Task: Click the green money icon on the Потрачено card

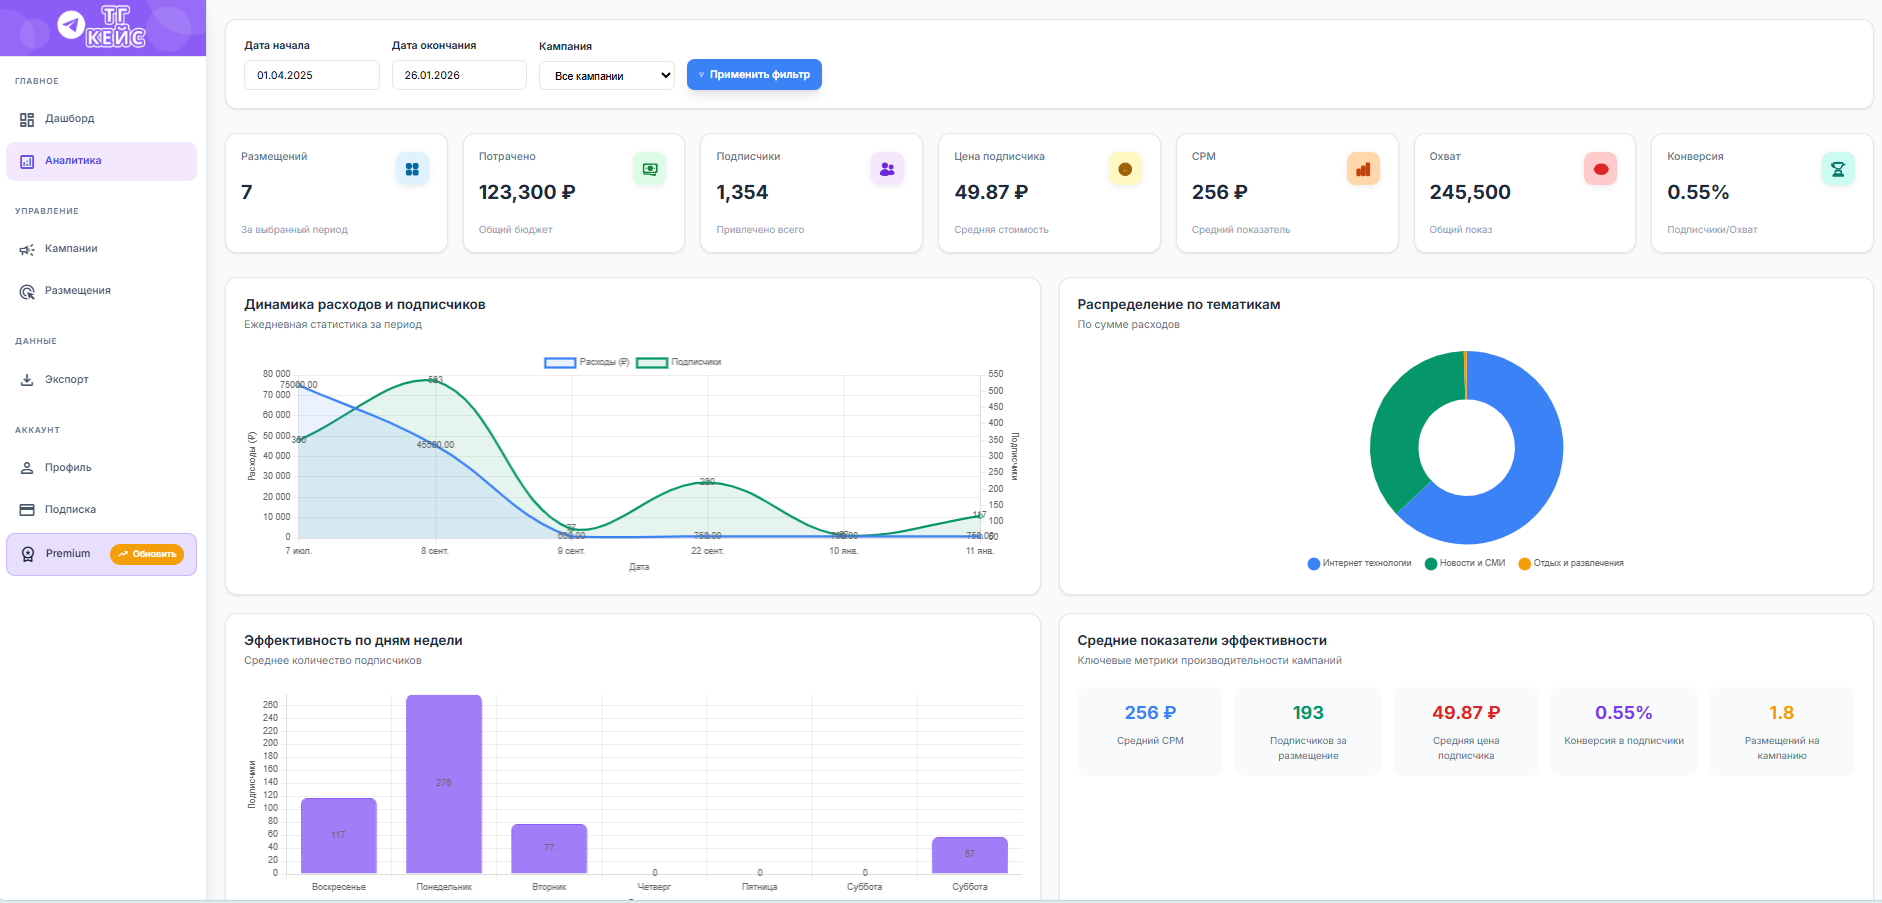Action: 649,169
